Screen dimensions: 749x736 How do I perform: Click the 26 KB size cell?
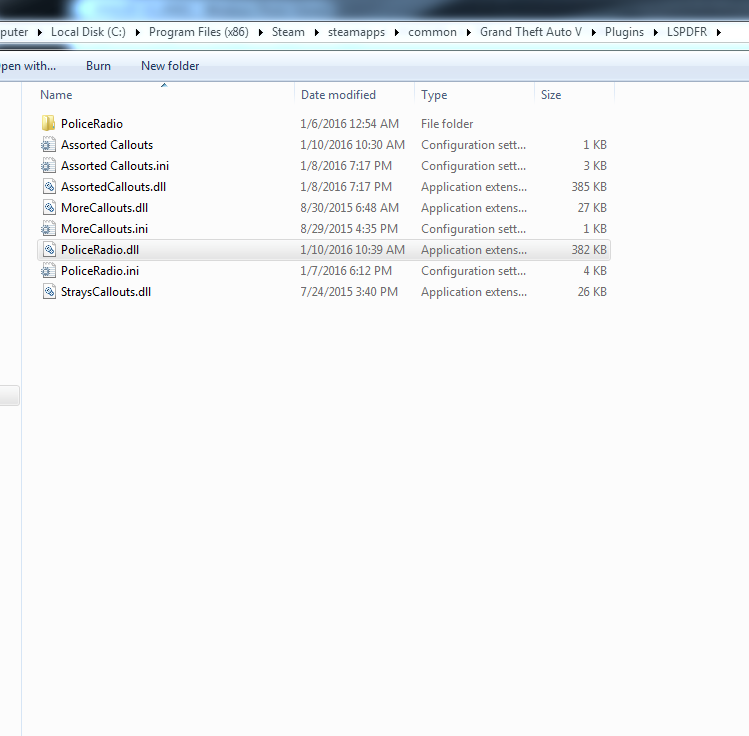pyautogui.click(x=592, y=292)
